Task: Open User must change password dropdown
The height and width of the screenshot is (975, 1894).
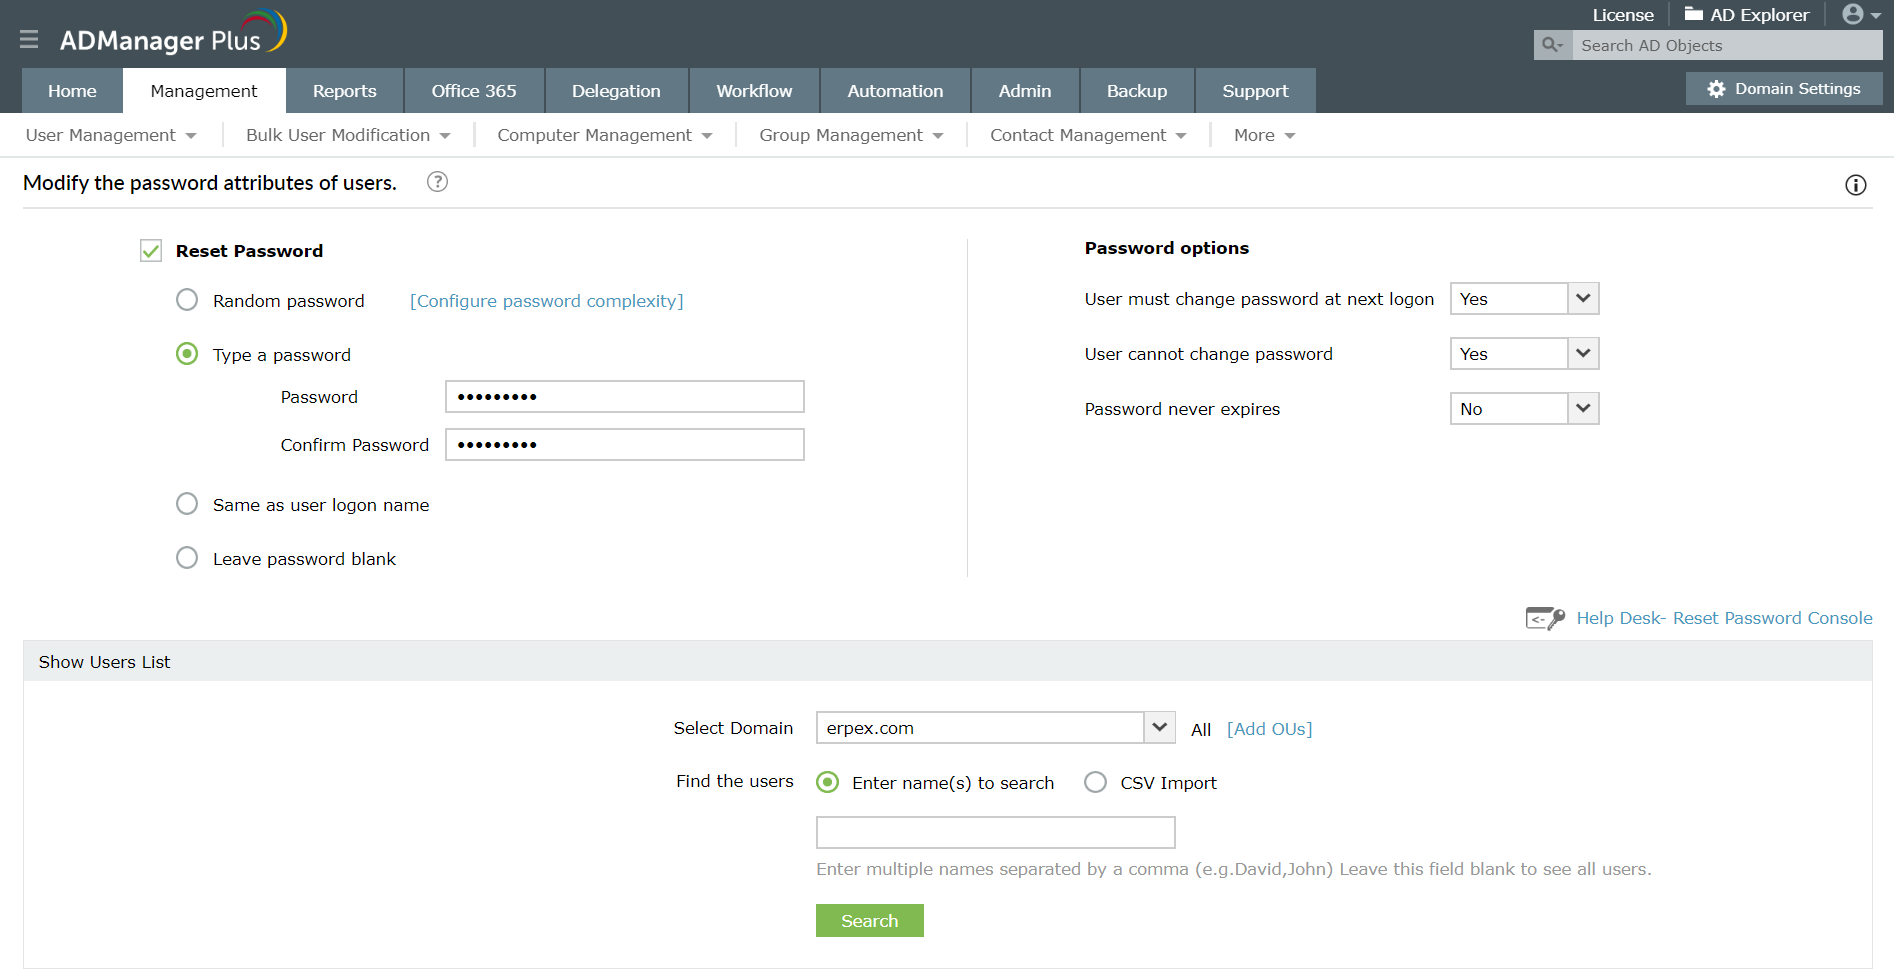Action: (x=1525, y=299)
